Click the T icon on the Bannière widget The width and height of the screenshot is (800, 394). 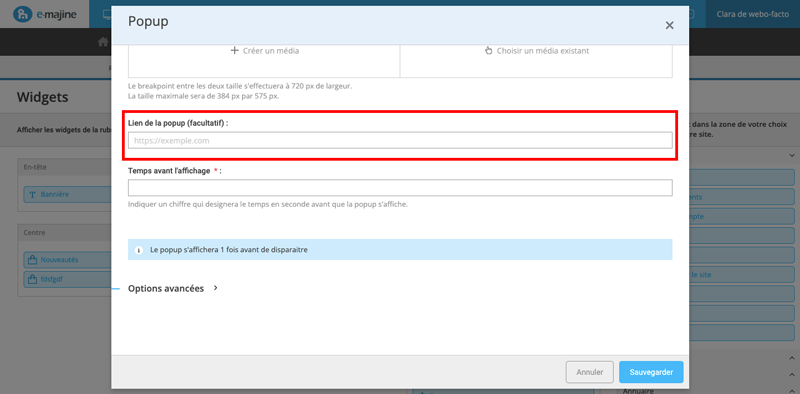coord(32,194)
